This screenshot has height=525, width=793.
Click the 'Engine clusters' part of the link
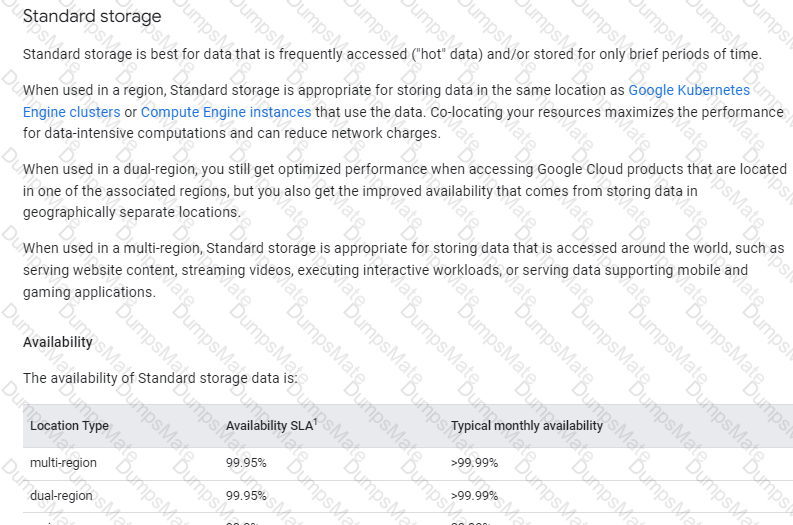click(x=71, y=112)
